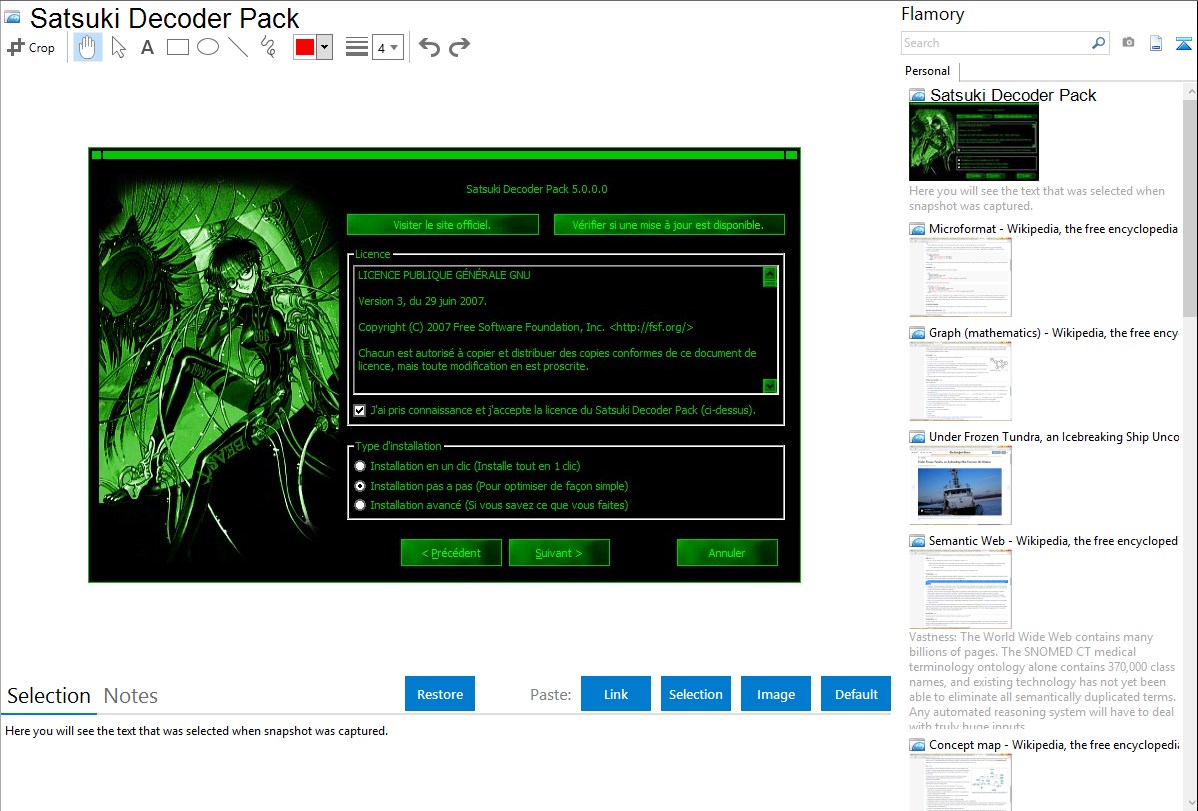
Task: Click the camera capture icon
Action: 1128,43
